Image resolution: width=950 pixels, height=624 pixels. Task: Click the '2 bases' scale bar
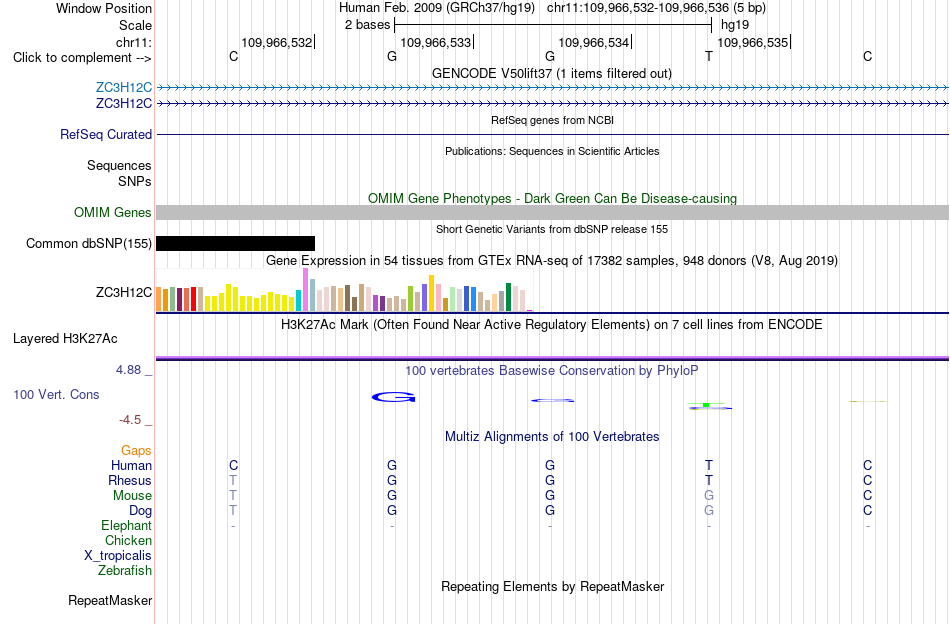553,25
